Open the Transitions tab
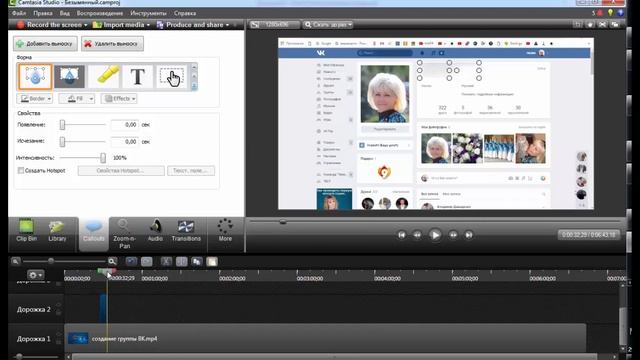This screenshot has width=640, height=360. click(186, 231)
